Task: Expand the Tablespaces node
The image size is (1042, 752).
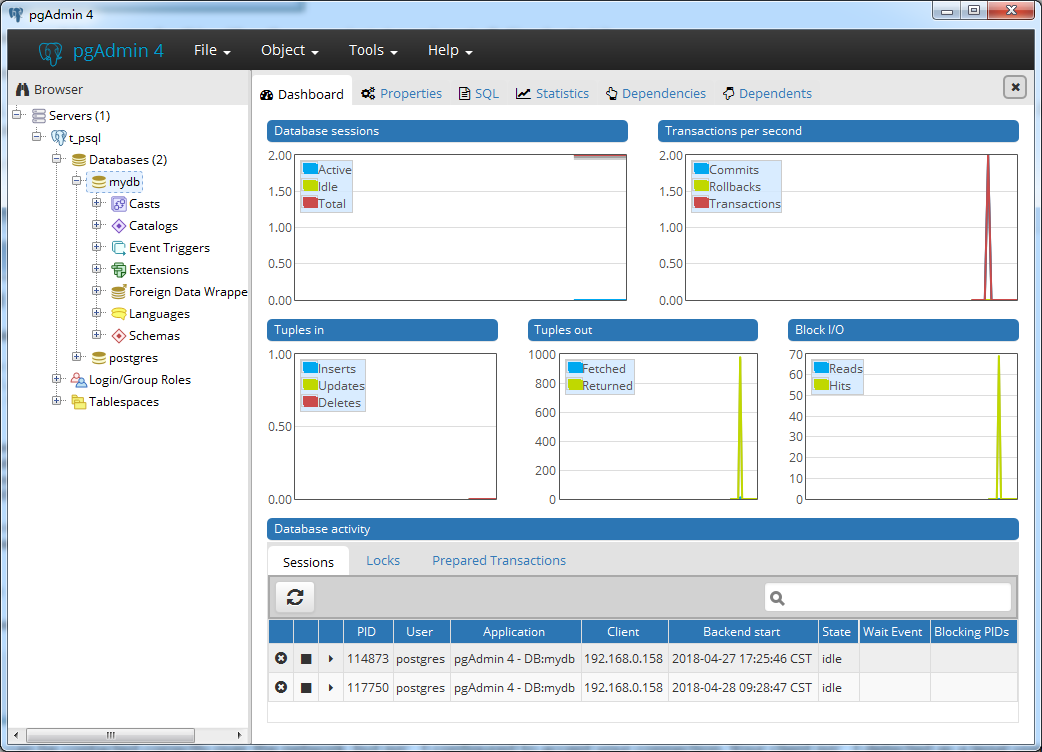Action: (56, 401)
